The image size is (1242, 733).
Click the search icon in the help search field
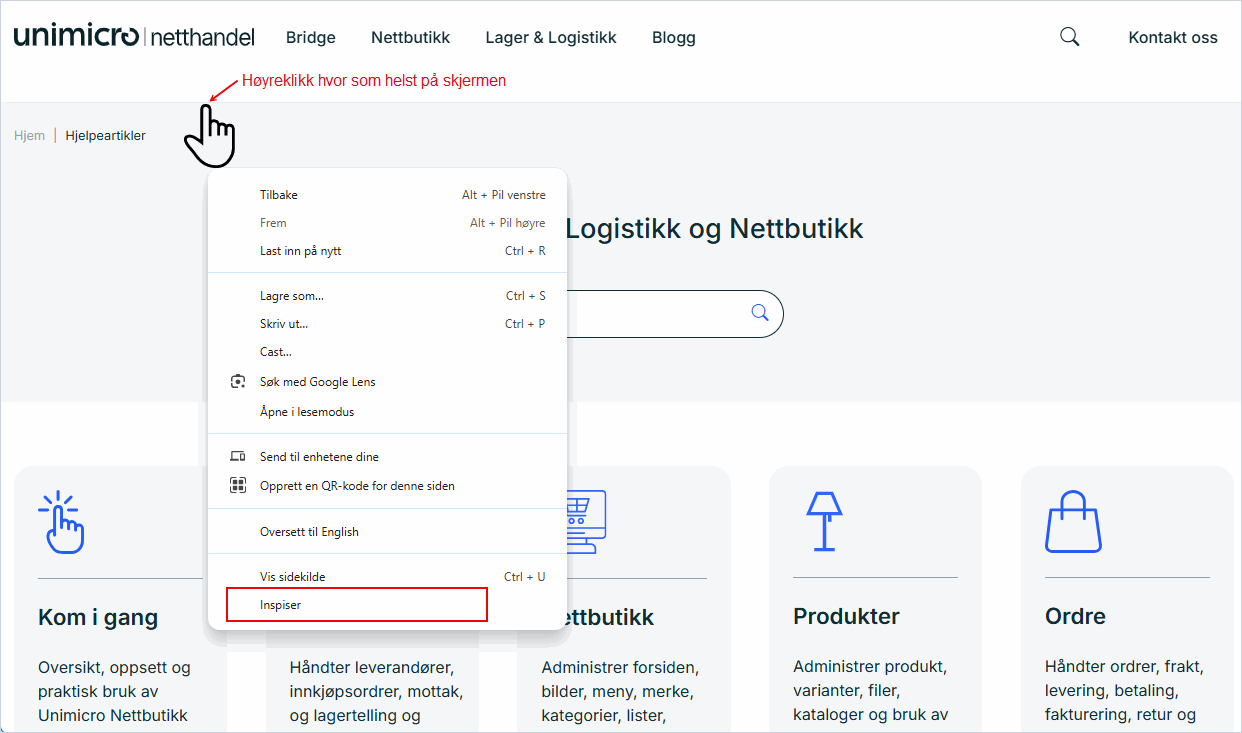760,313
